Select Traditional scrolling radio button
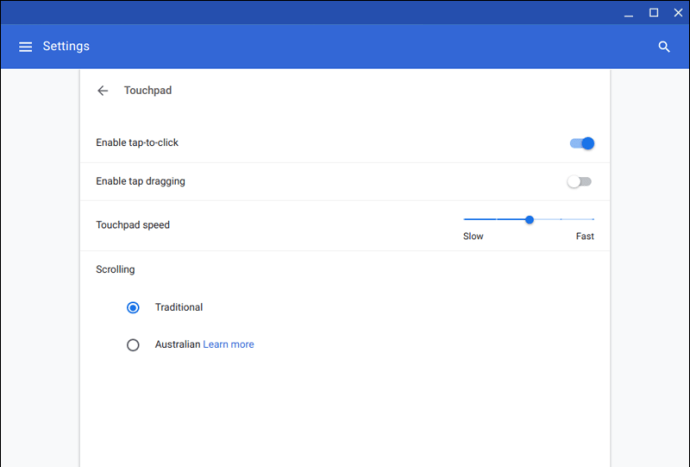690x467 pixels. click(x=133, y=307)
